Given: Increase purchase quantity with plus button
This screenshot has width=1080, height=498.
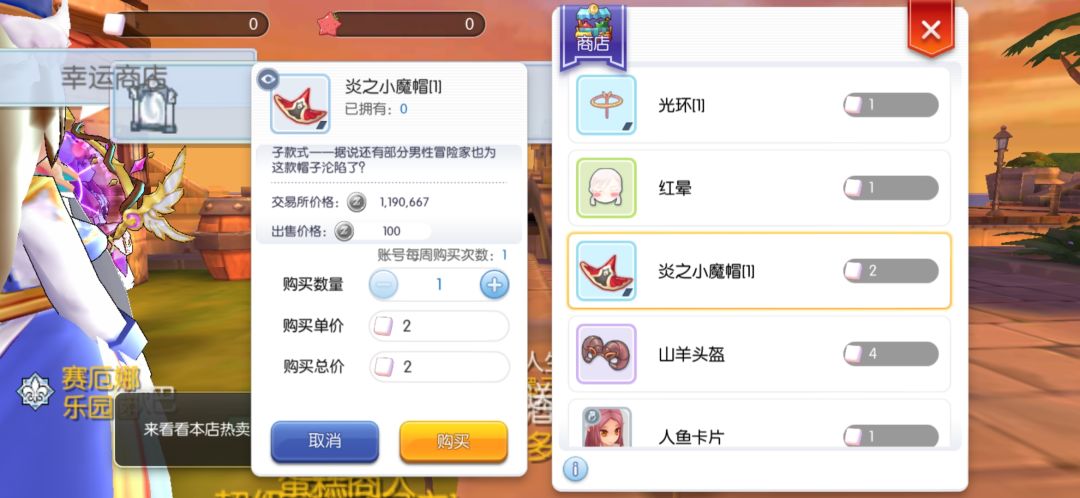Looking at the screenshot, I should [x=495, y=284].
